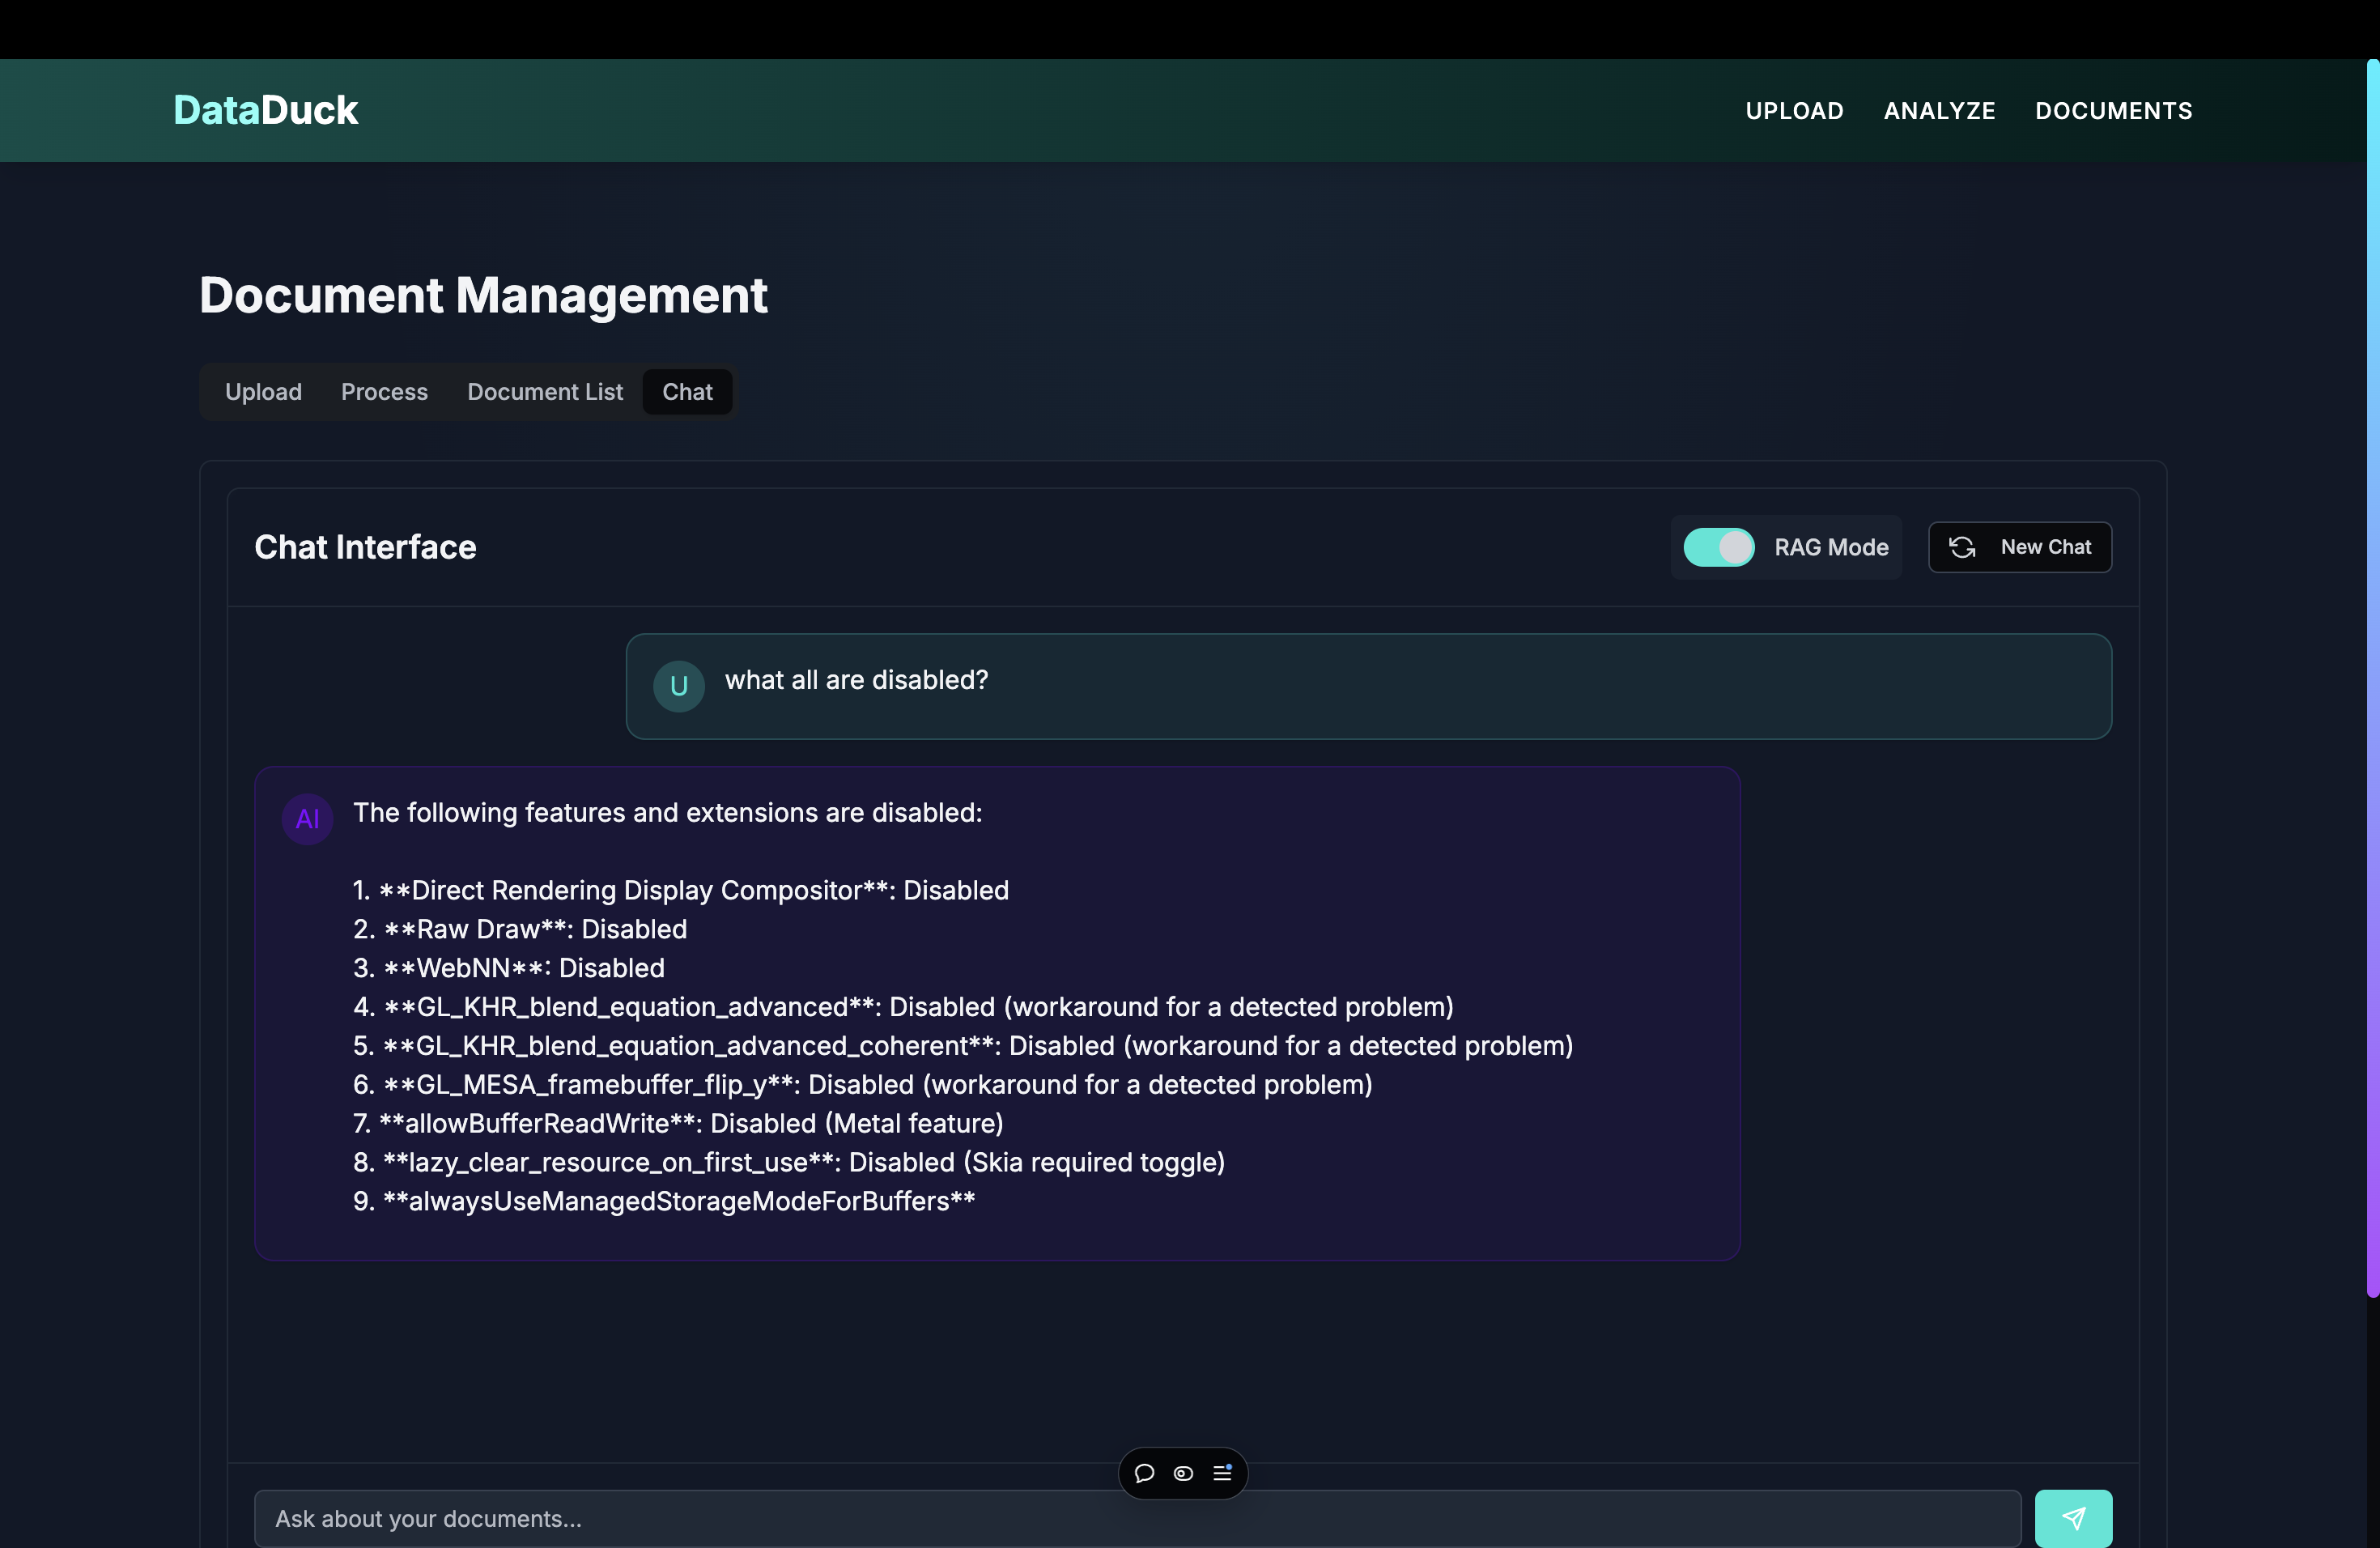Click the speech bubble comment icon

(1145, 1473)
